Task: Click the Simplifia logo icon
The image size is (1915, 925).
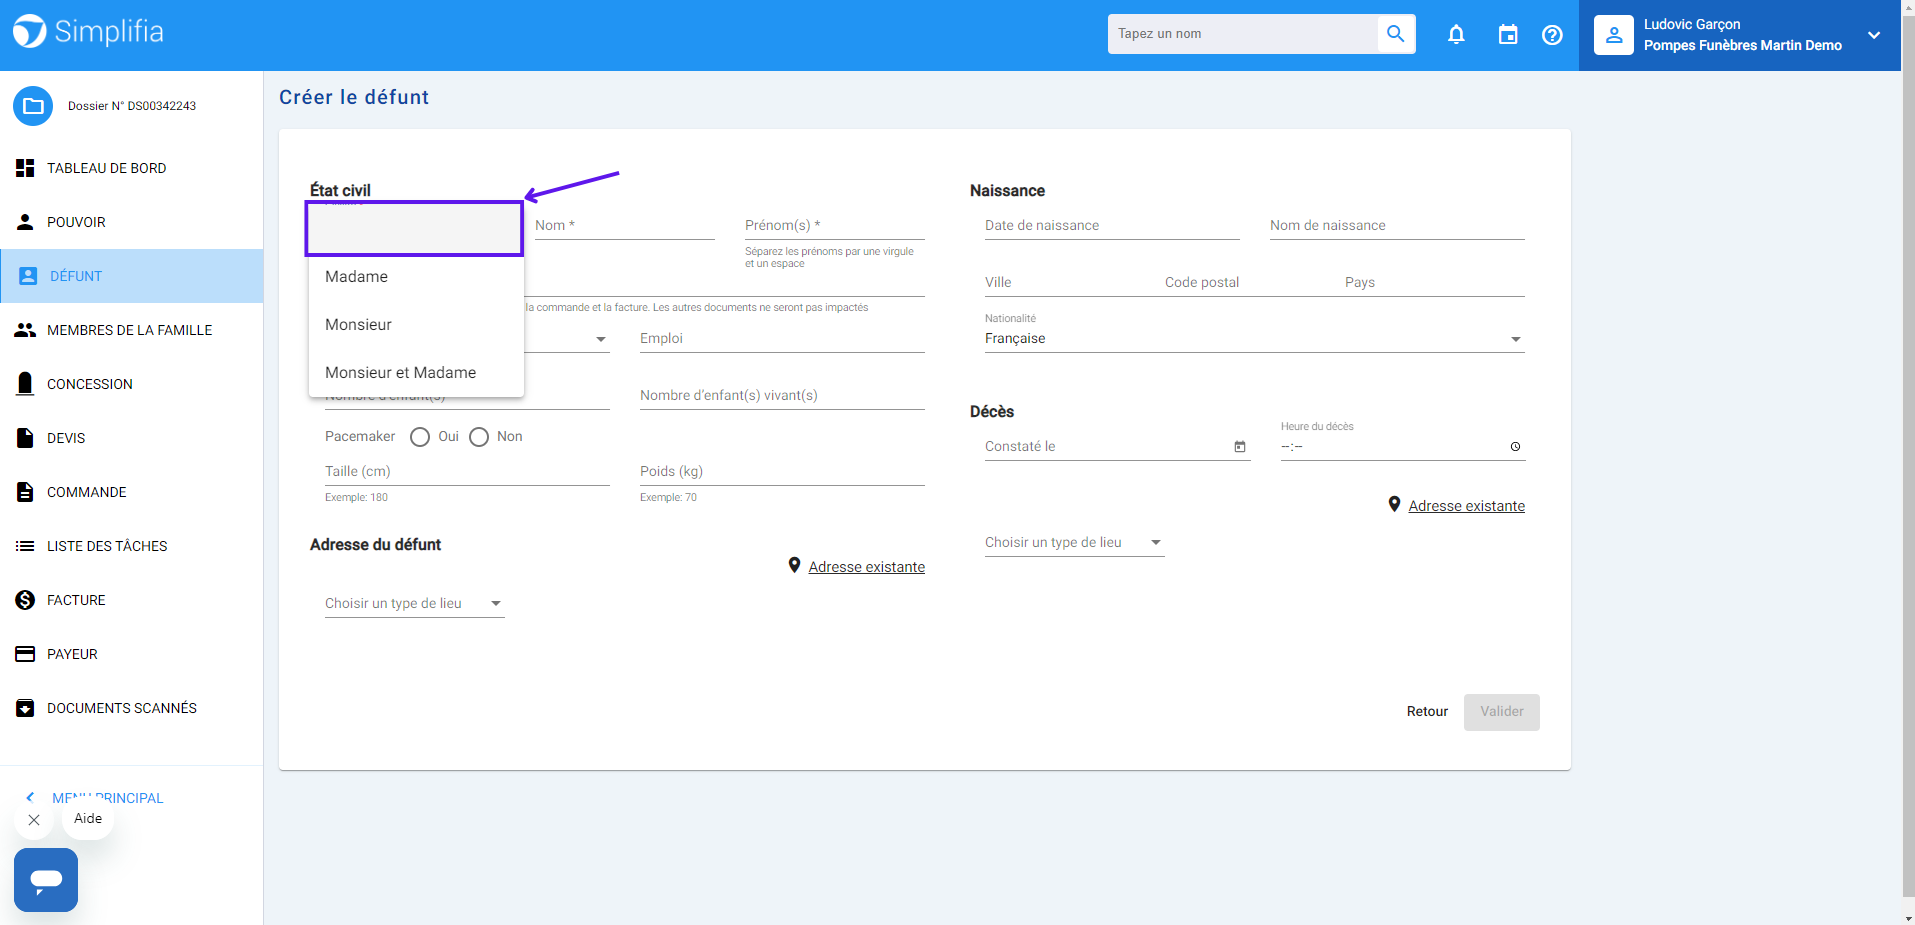Action: coord(29,31)
